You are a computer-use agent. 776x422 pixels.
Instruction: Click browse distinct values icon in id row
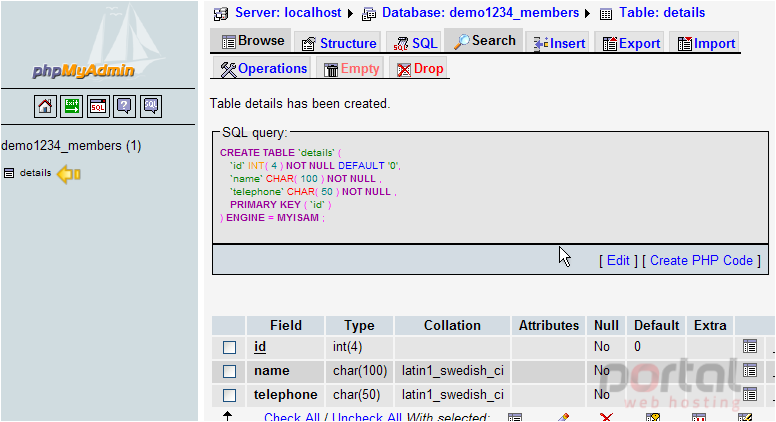750,346
